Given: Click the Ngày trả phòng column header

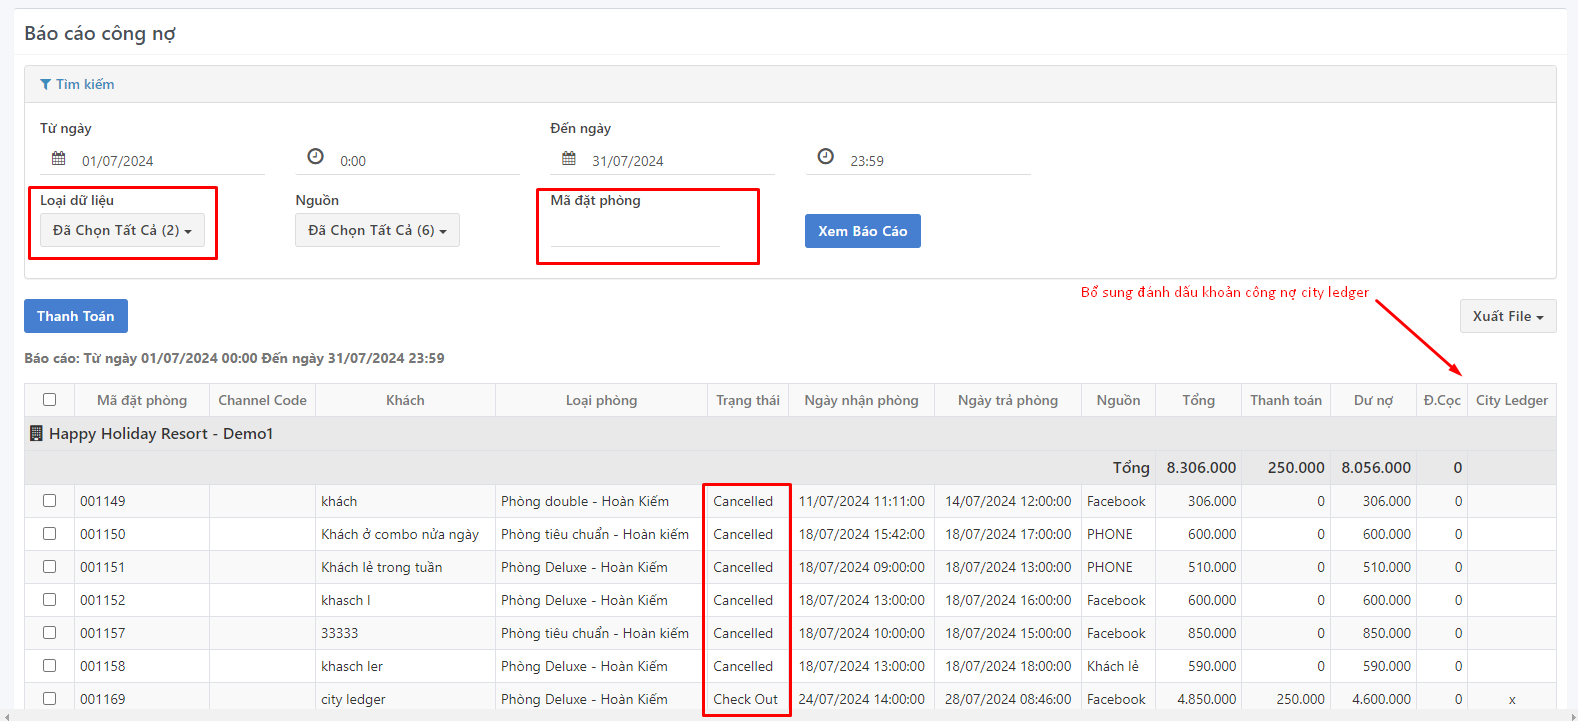Looking at the screenshot, I should [1008, 400].
